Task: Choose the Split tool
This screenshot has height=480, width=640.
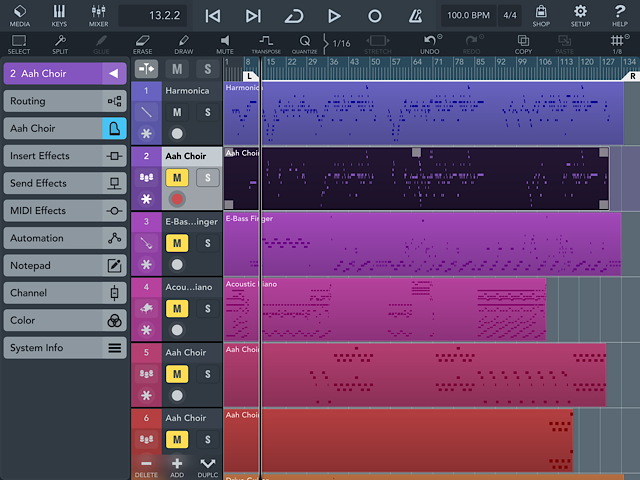Action: 60,44
